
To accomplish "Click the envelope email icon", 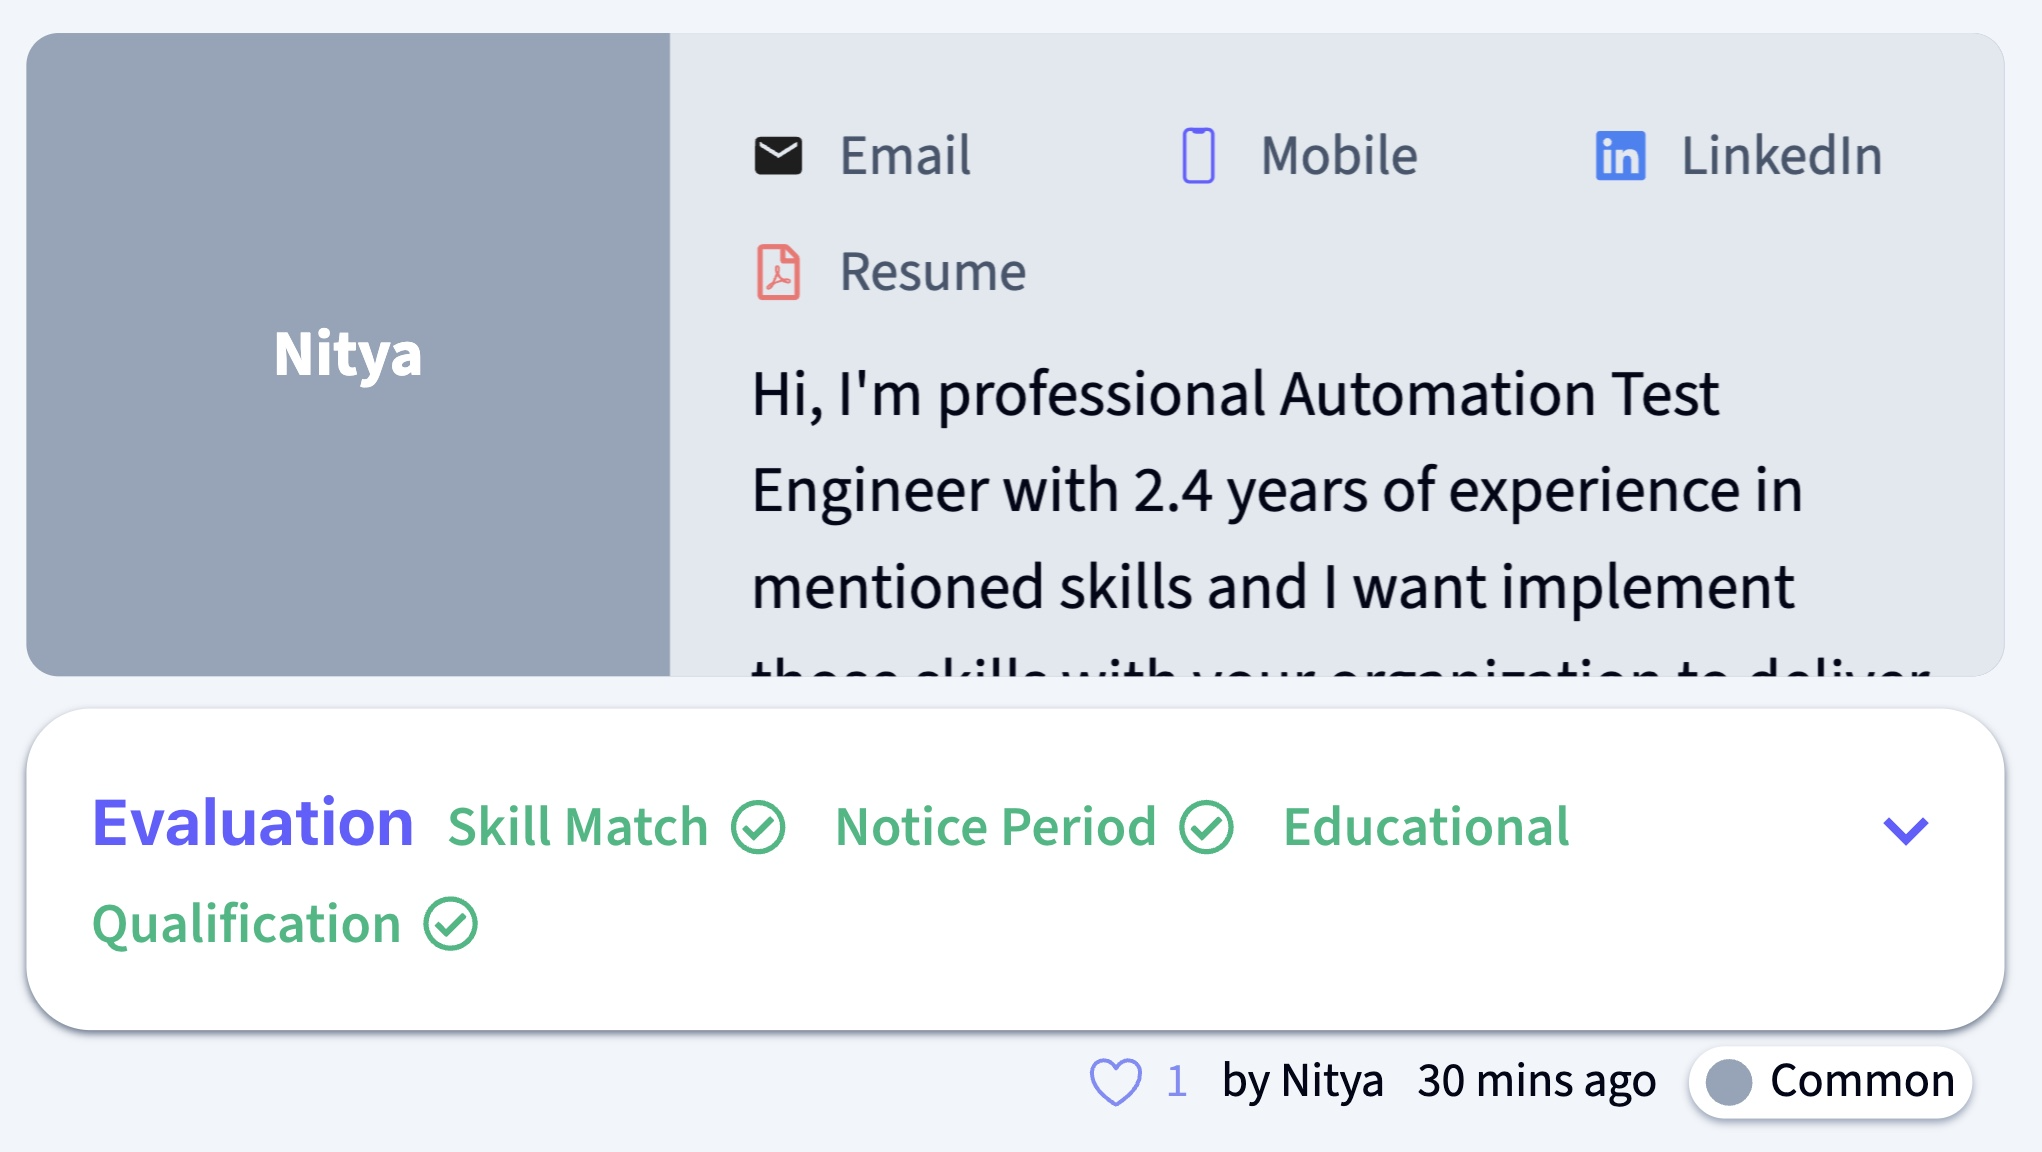I will coord(778,156).
